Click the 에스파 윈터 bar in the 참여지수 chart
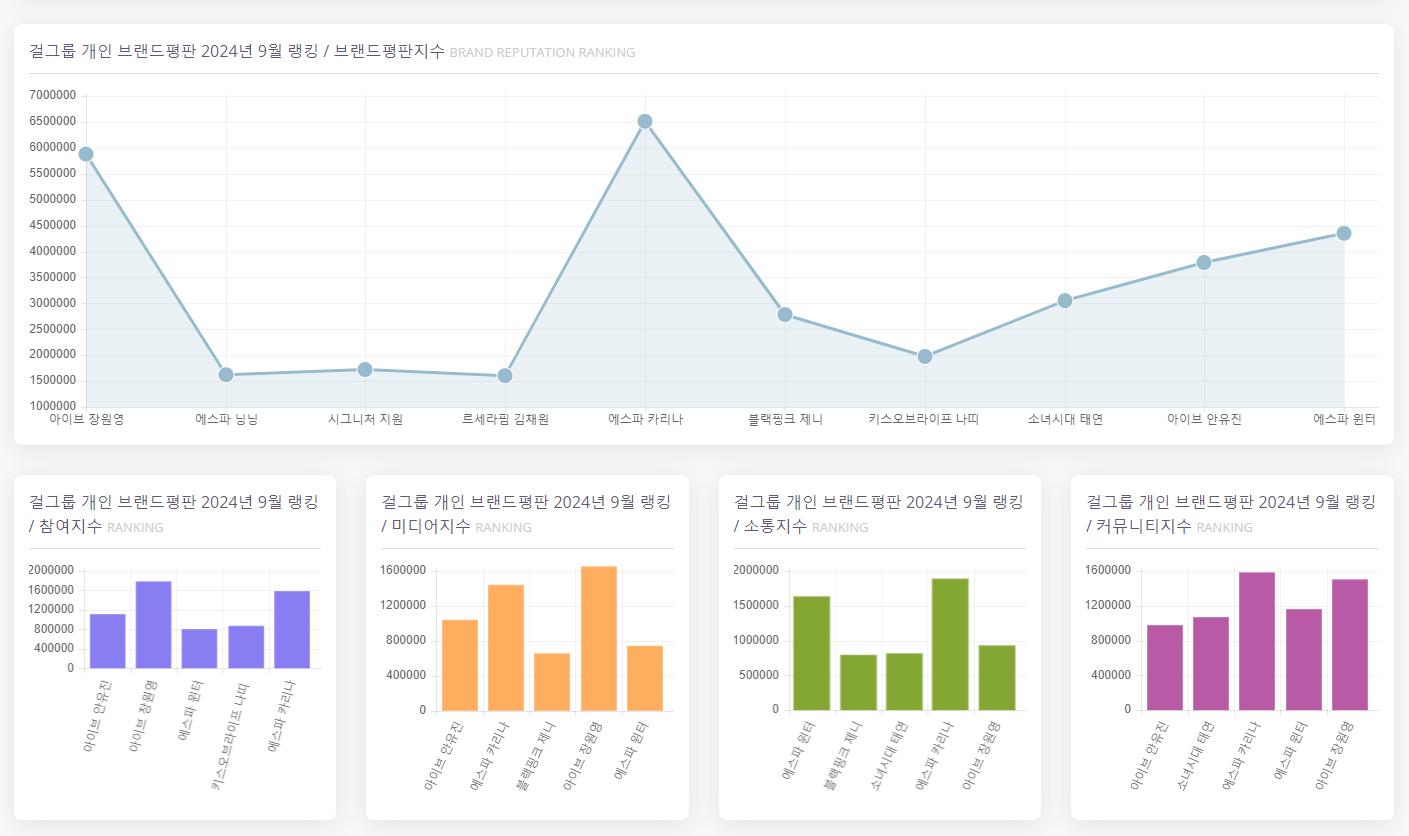The width and height of the screenshot is (1409, 836). coord(200,649)
